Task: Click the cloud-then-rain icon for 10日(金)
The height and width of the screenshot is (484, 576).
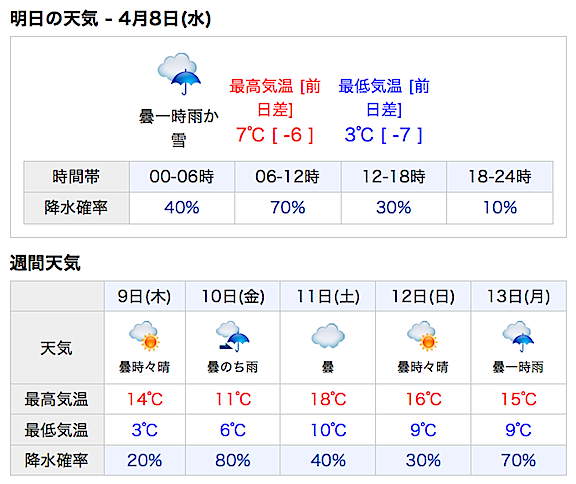Action: (233, 336)
